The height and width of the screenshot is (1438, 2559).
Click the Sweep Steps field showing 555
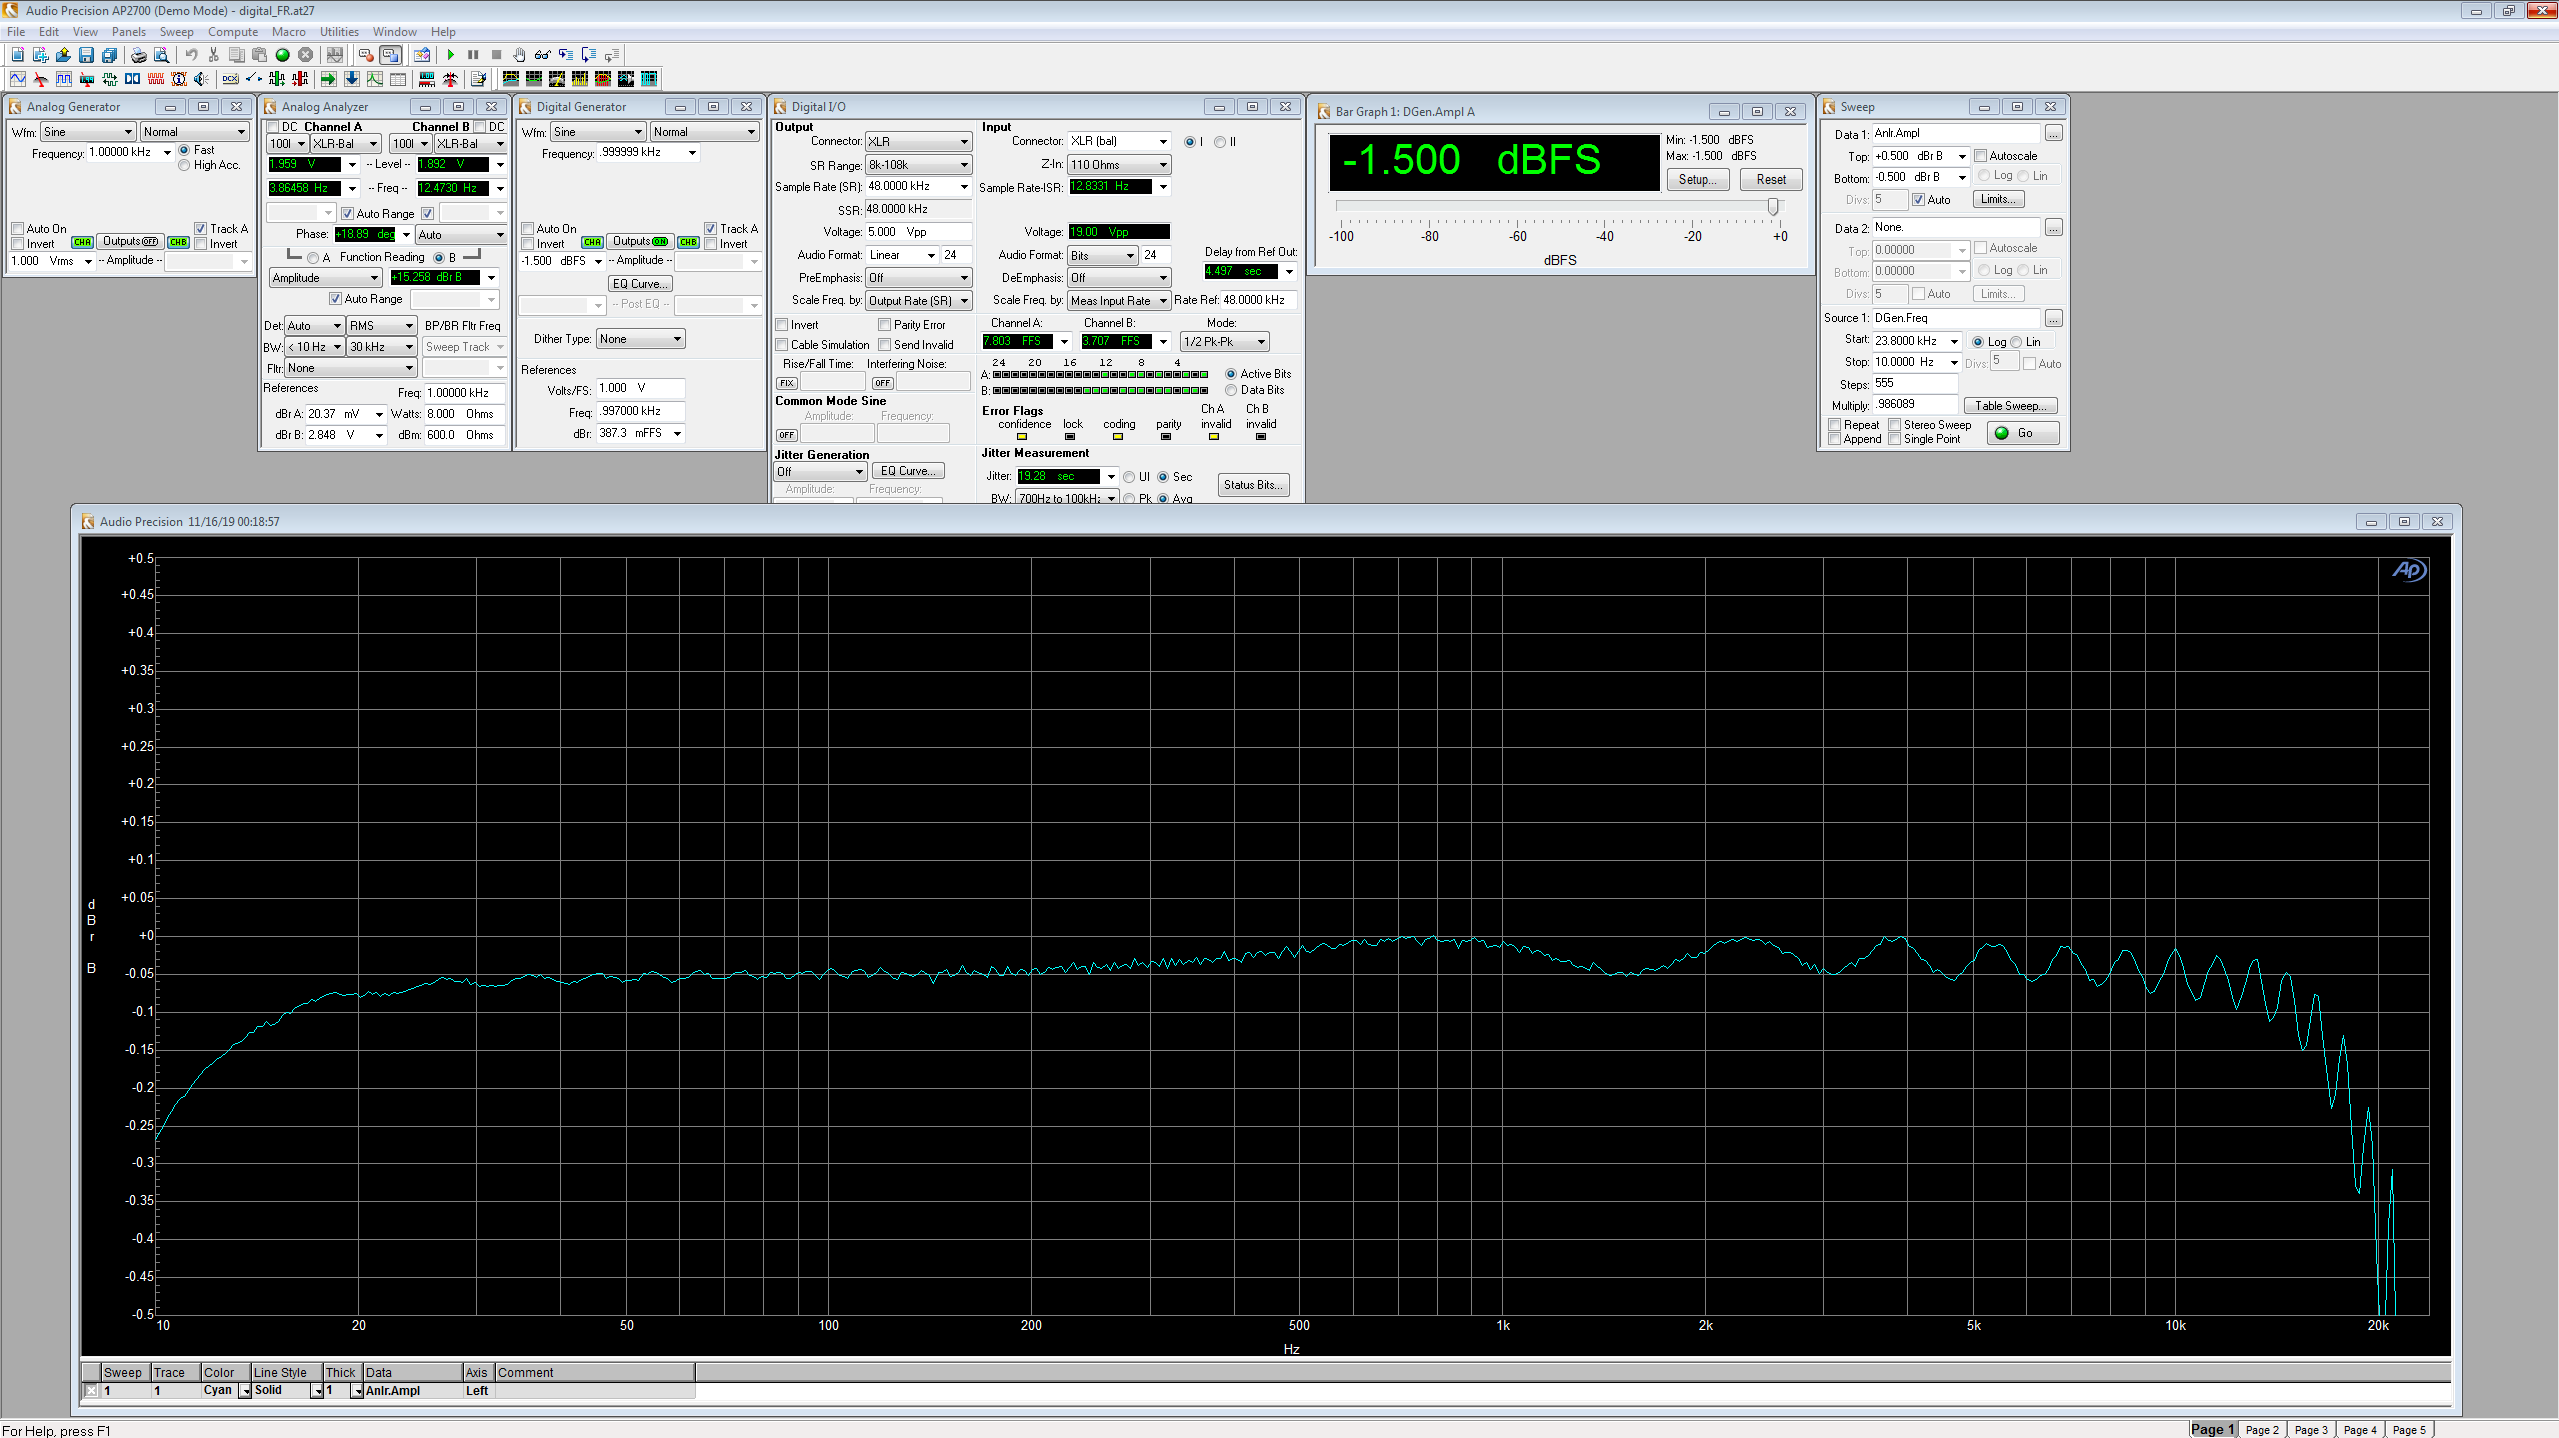[x=1914, y=384]
